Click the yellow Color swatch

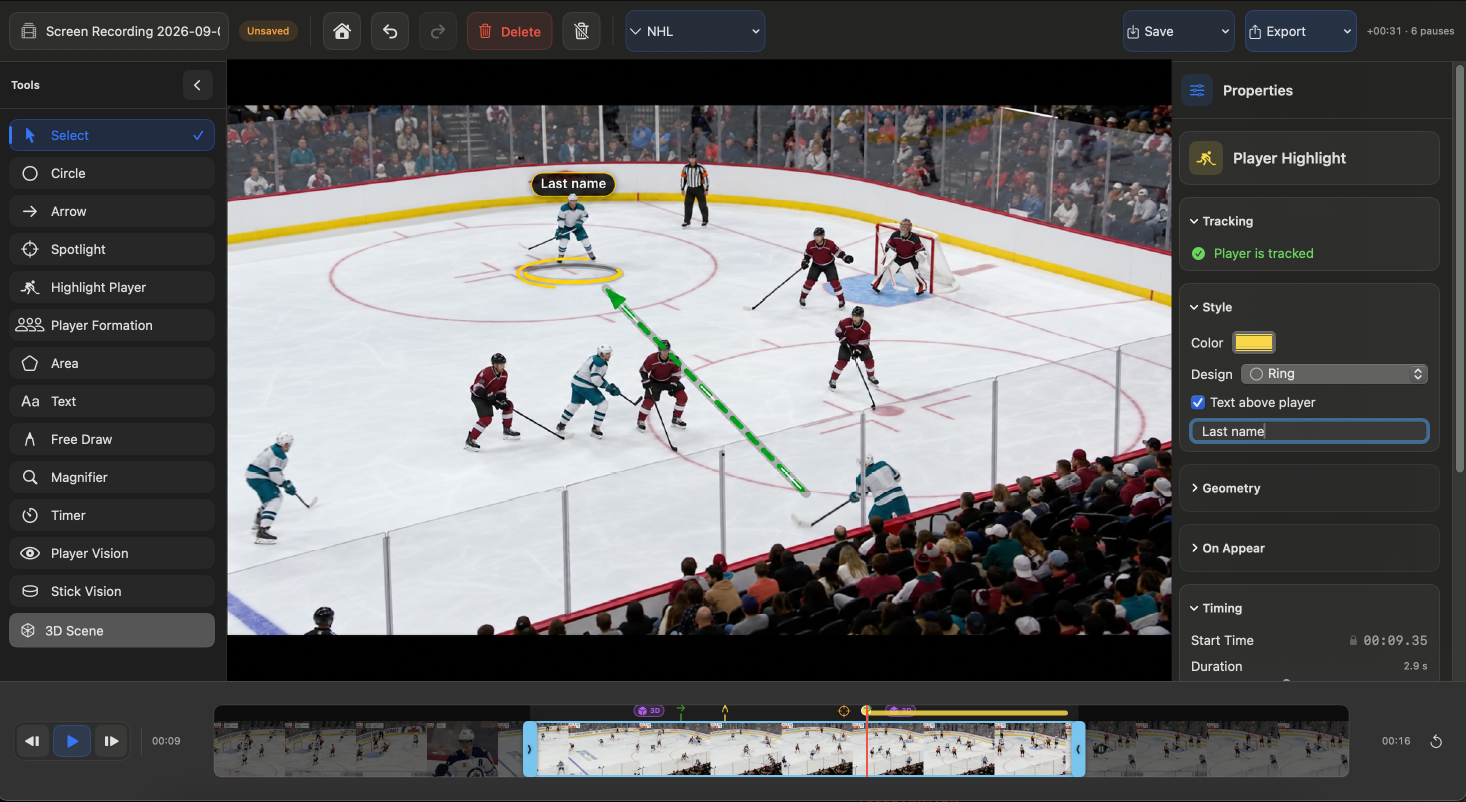click(x=1253, y=343)
